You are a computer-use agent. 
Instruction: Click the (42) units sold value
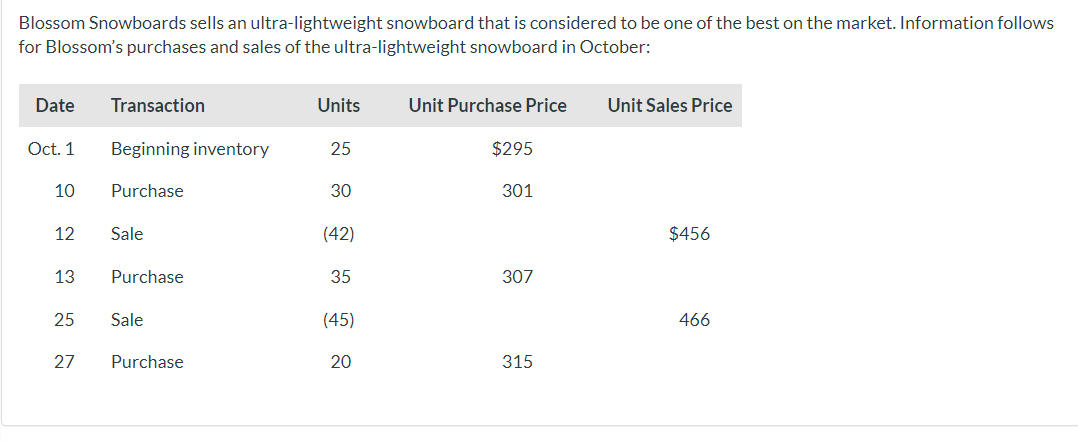pos(339,234)
